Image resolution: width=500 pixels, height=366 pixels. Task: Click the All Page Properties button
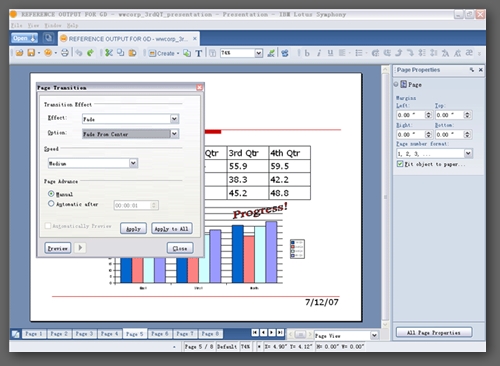click(434, 333)
